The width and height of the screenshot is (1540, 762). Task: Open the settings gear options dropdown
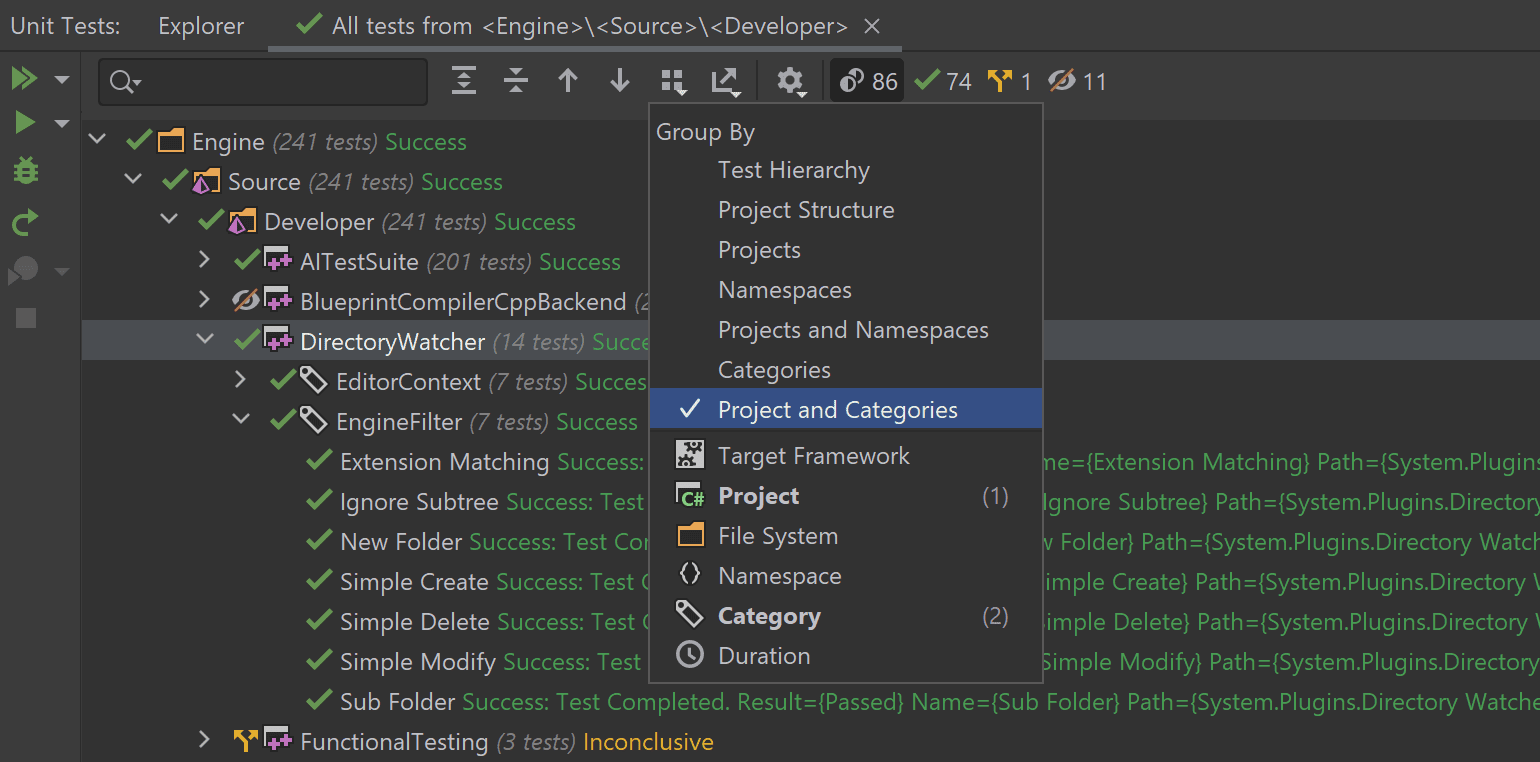792,82
